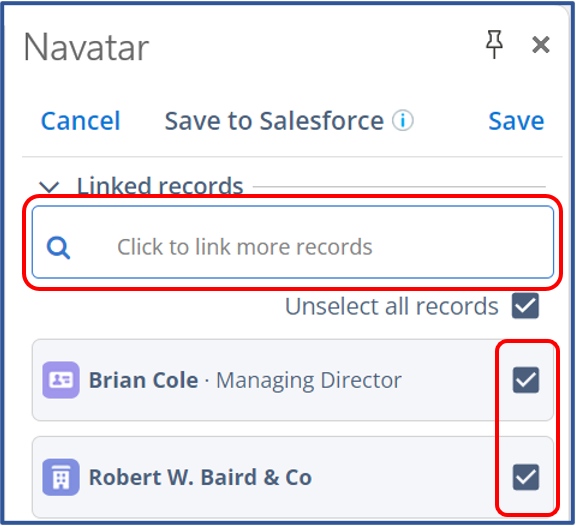Pin the Navatar panel with pushpin icon
The width and height of the screenshot is (576, 526).
494,45
